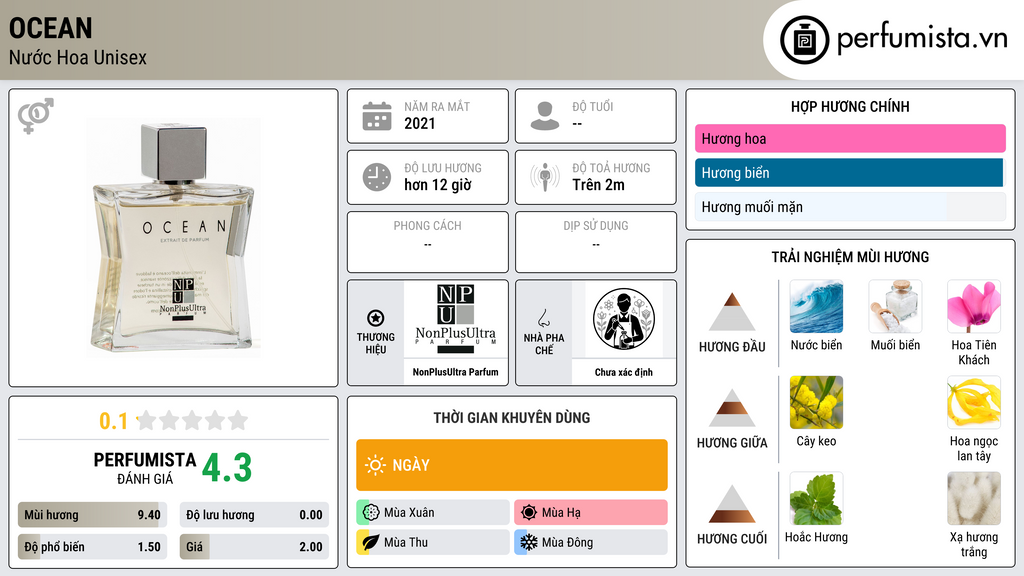Click the Perfumista rating score 4.3
The image size is (1024, 576).
pyautogui.click(x=227, y=468)
